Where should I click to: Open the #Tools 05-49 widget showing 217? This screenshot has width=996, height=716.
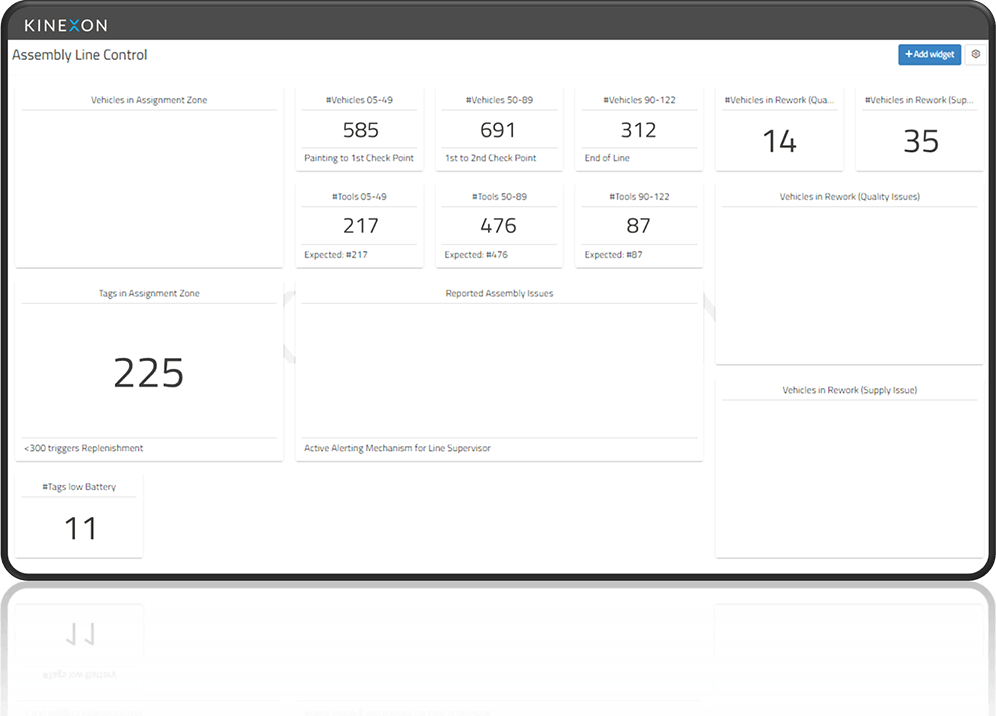(360, 226)
